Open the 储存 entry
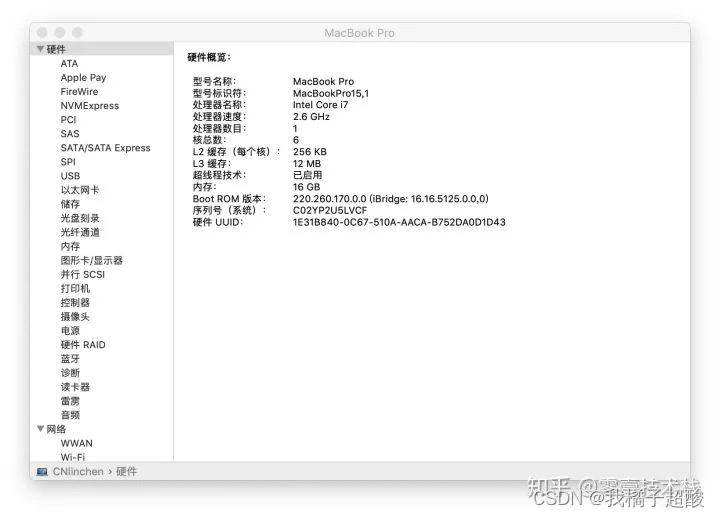720x517 pixels. pyautogui.click(x=70, y=204)
